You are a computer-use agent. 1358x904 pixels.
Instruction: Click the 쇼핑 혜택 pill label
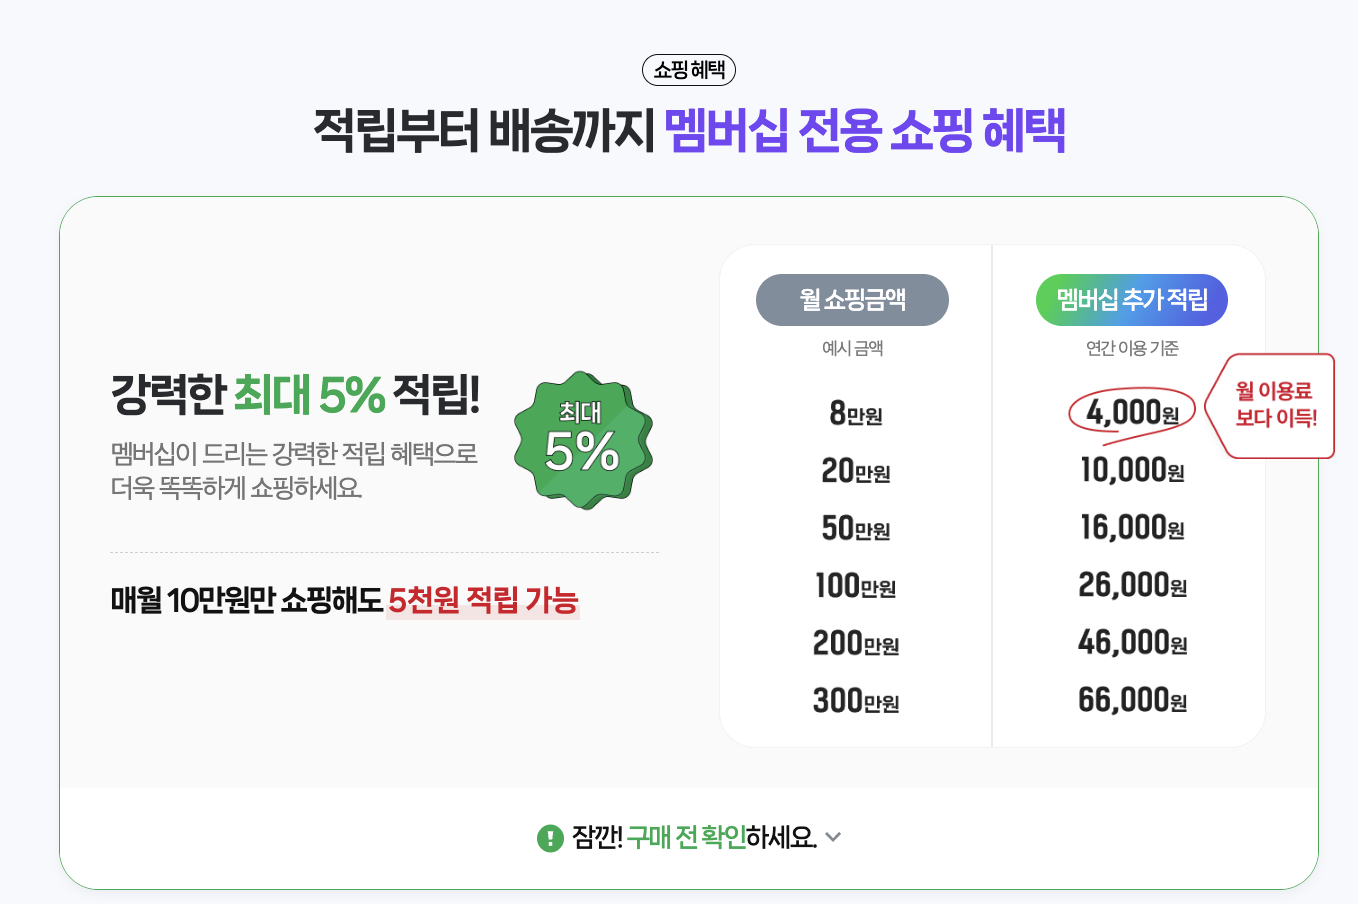(689, 70)
